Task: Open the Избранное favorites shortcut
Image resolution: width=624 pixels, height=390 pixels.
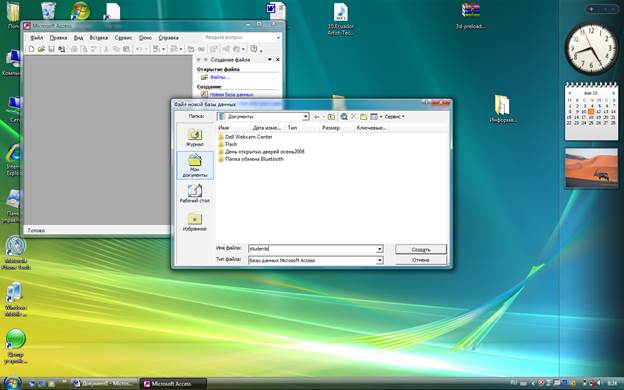Action: pos(195,222)
